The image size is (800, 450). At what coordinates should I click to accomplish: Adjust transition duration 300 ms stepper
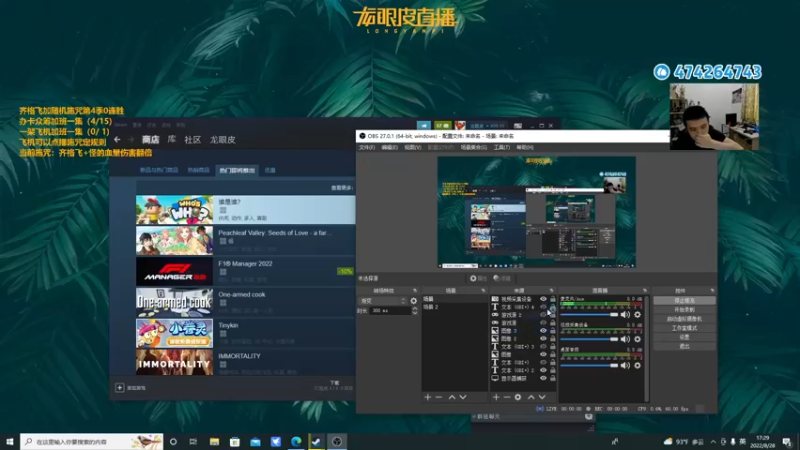(x=415, y=310)
